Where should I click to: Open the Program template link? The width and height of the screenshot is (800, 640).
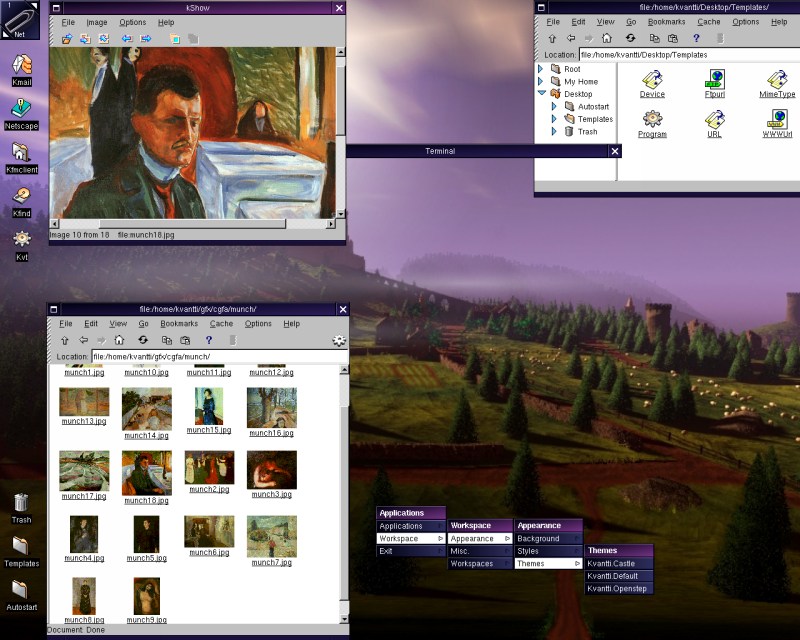pyautogui.click(x=652, y=134)
